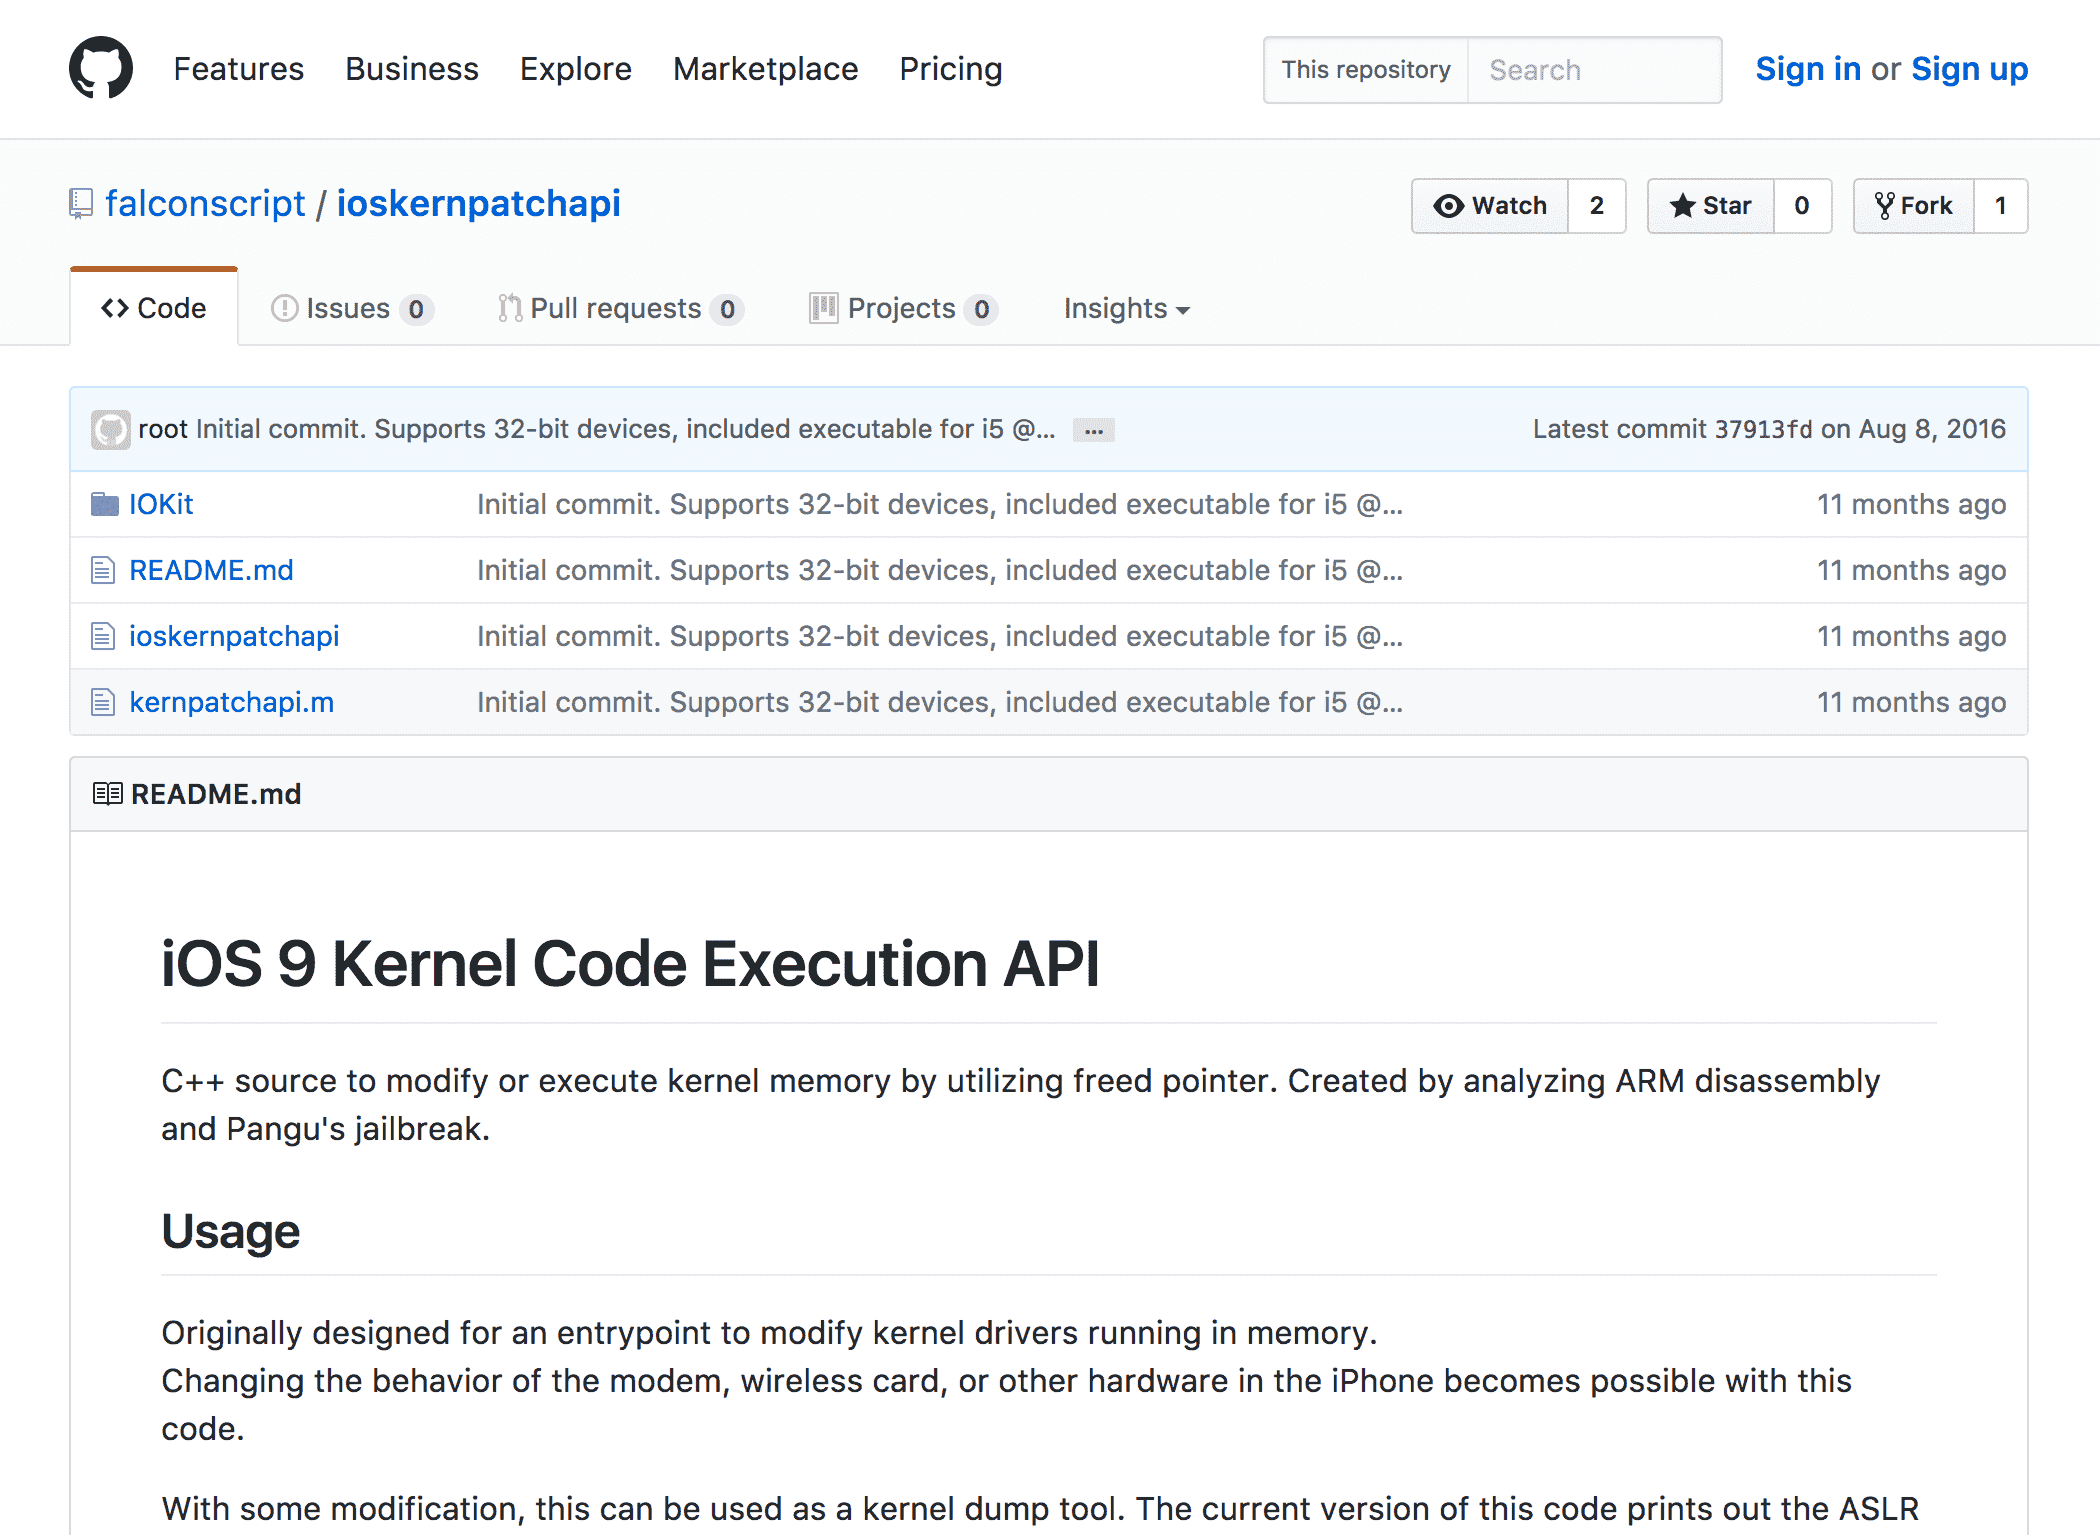
Task: Click the This repository search scope
Action: pyautogui.click(x=1365, y=70)
